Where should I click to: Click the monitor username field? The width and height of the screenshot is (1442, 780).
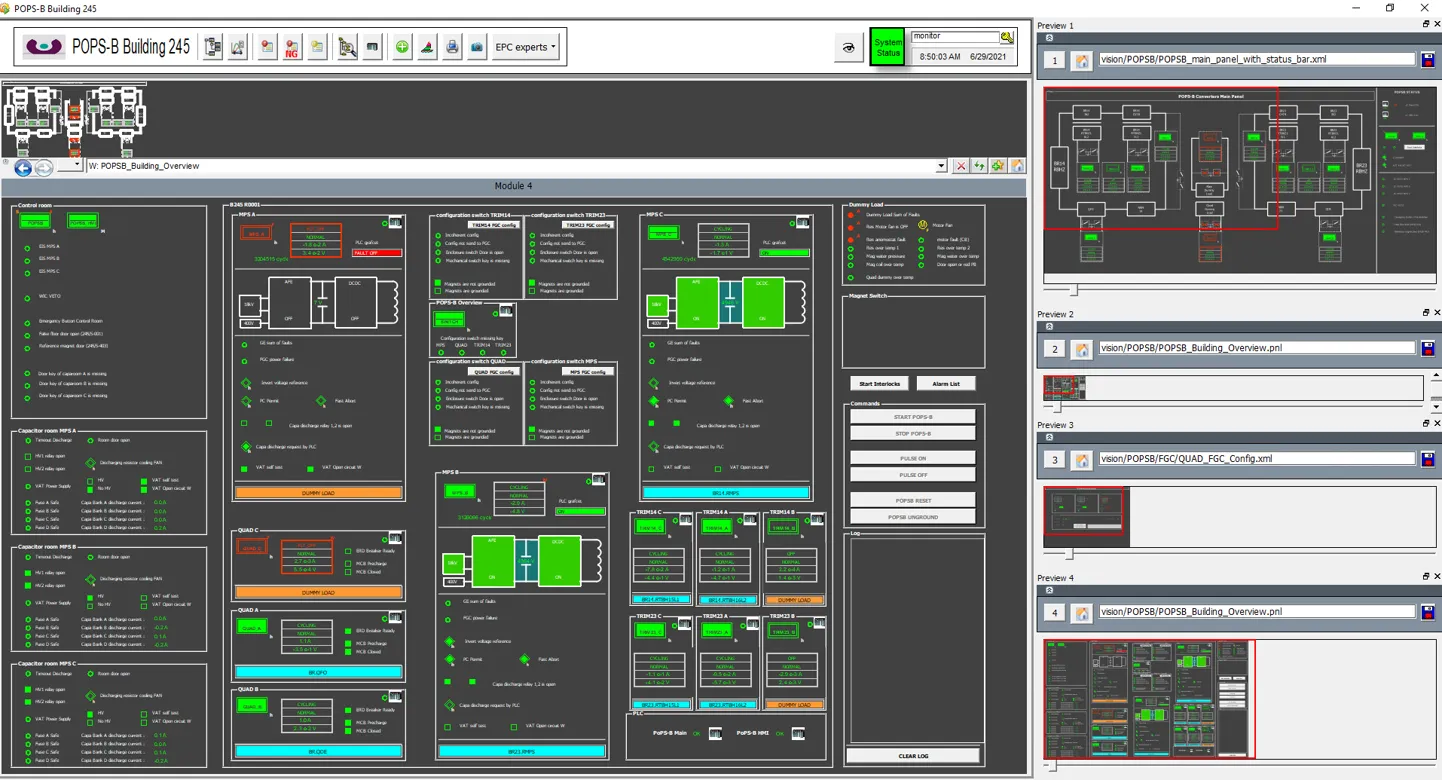[x=955, y=37]
